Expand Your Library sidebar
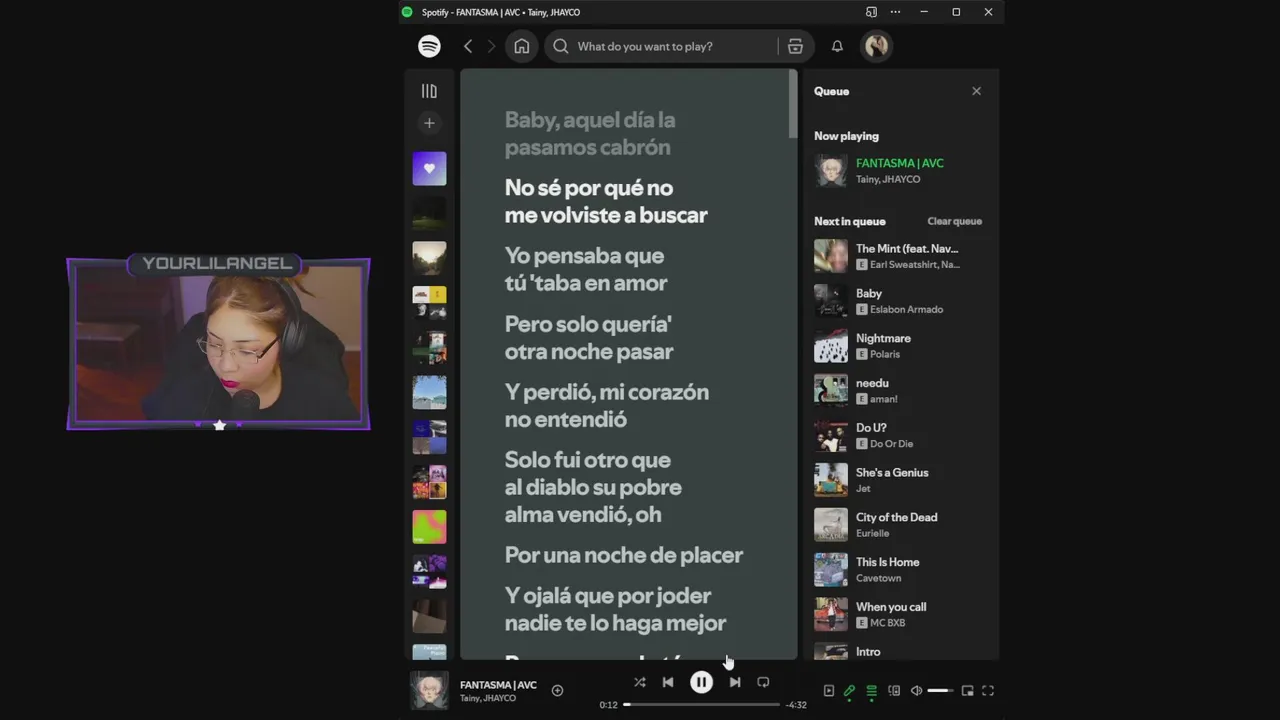 [x=429, y=91]
